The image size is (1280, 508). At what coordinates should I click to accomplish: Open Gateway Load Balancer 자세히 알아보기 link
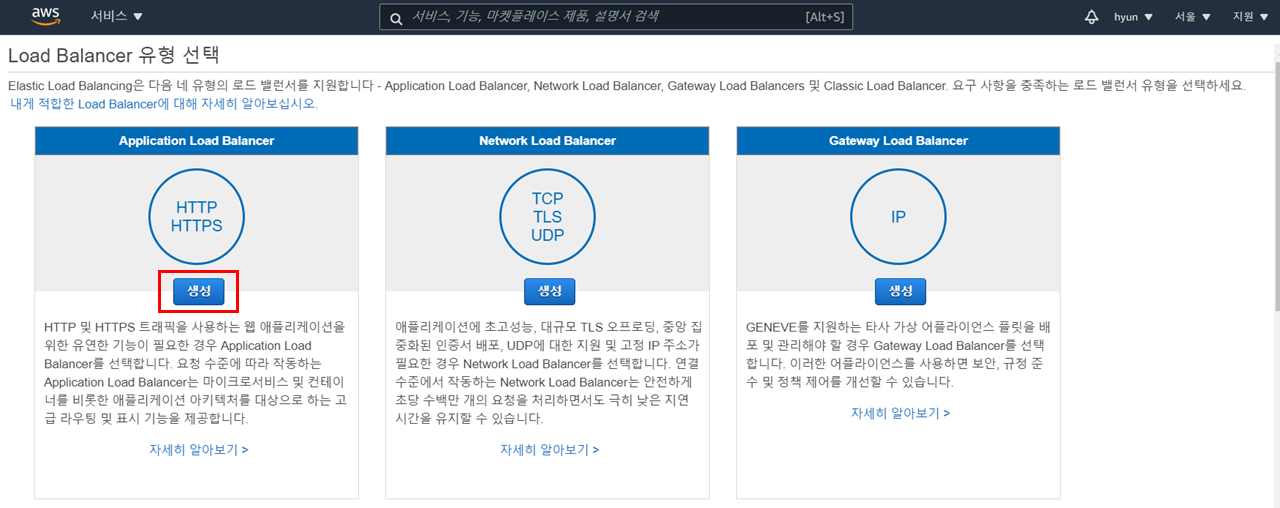900,413
